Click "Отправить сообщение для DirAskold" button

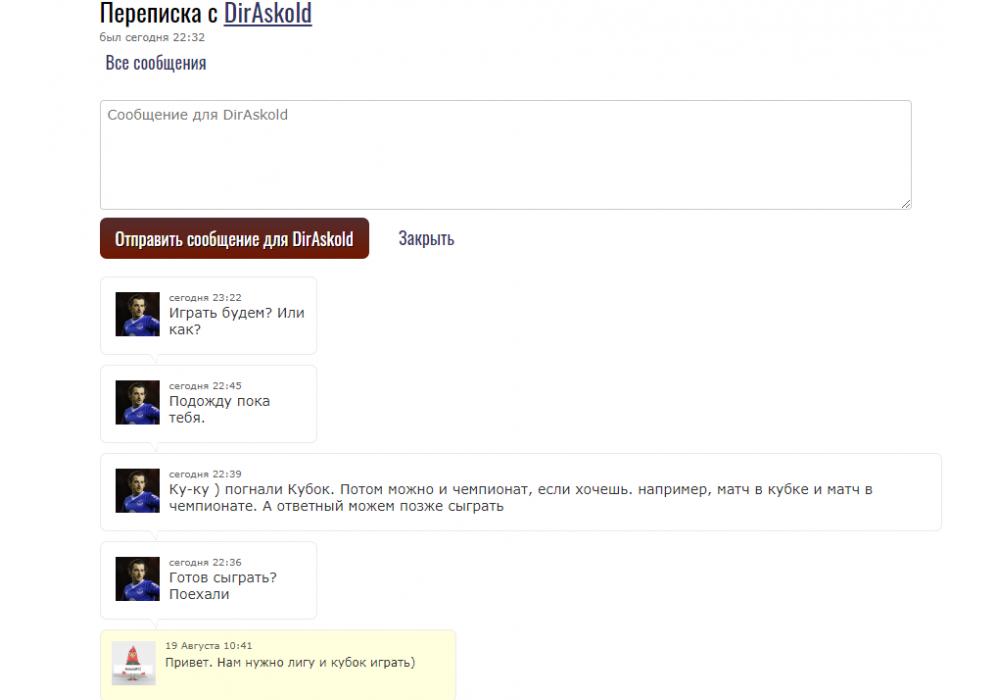(x=234, y=238)
